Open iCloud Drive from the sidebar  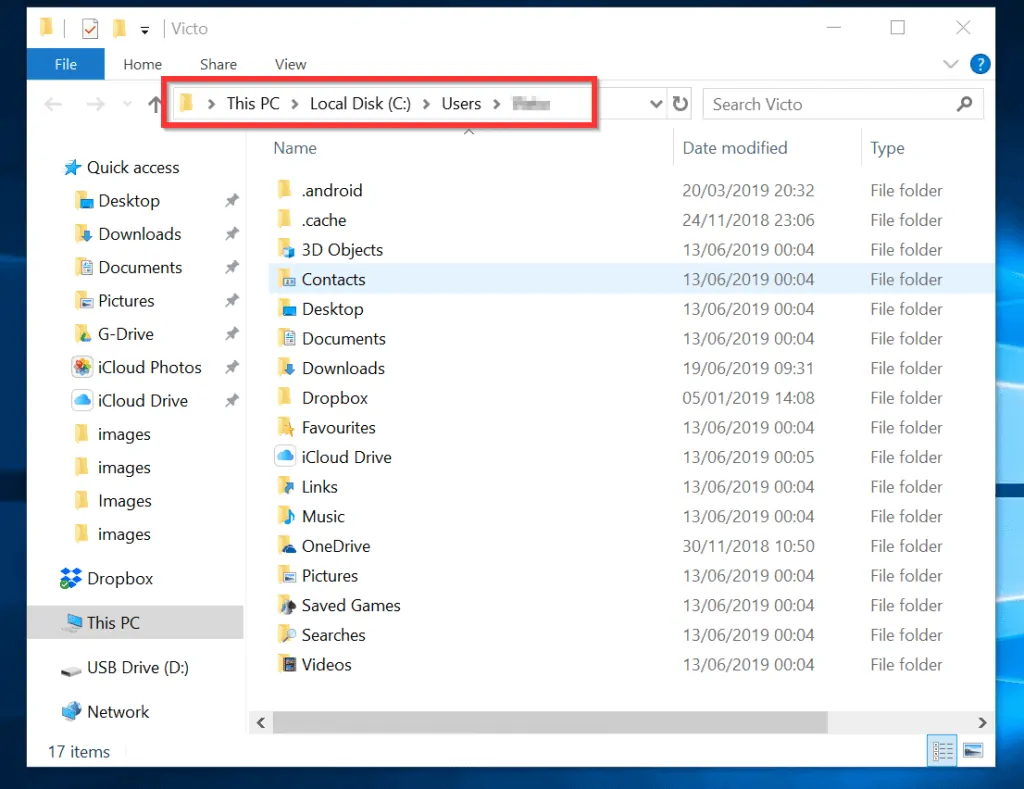coord(139,400)
